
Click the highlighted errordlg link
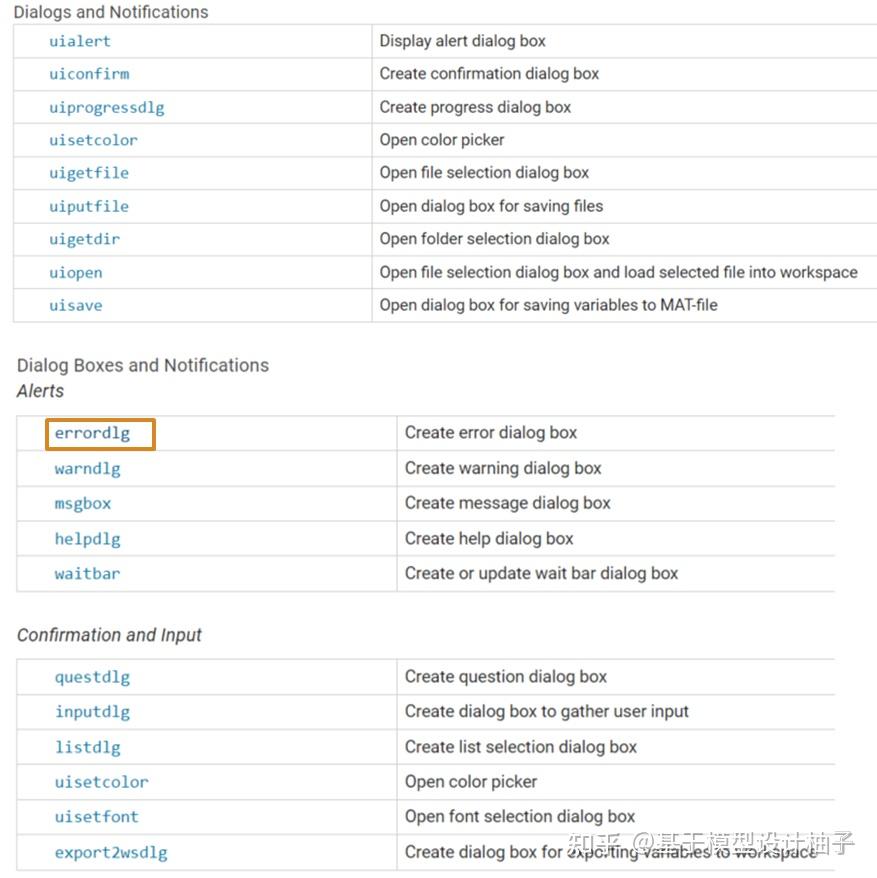click(x=88, y=433)
